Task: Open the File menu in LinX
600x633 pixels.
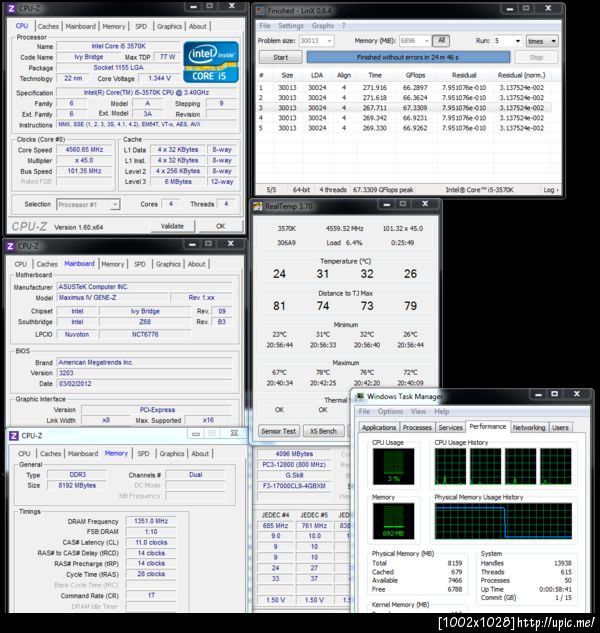Action: click(x=265, y=26)
